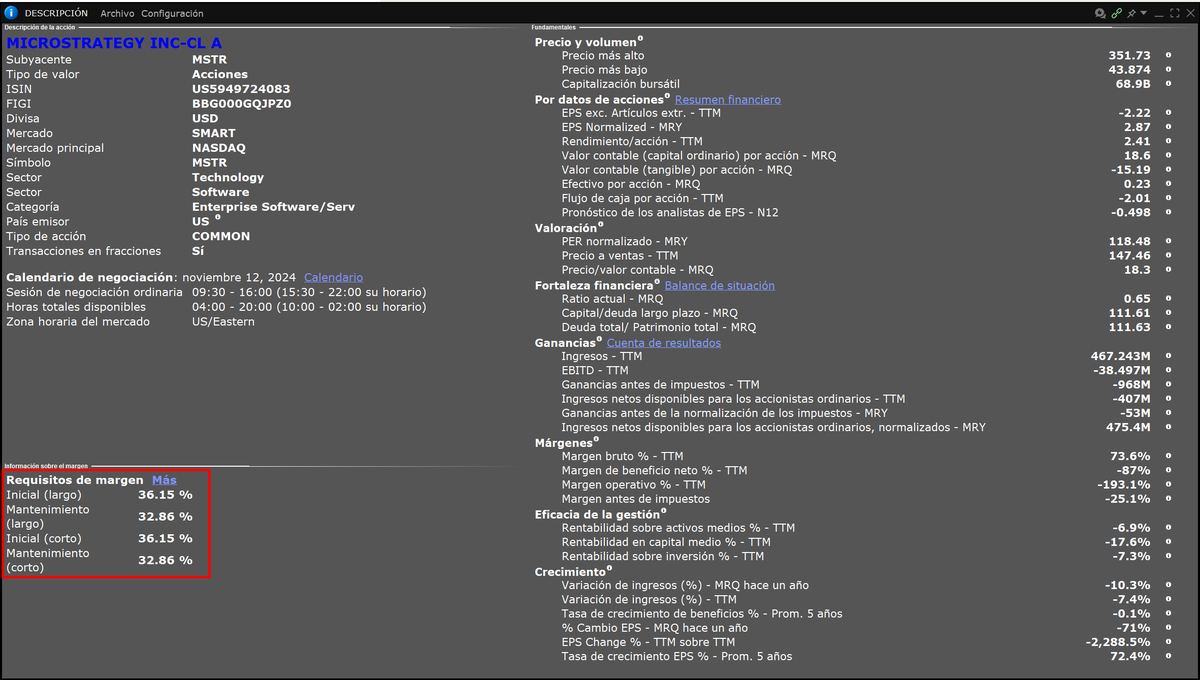This screenshot has height=680, width=1200.
Task: Click info superscript next to Valoración heading
Action: 600,225
